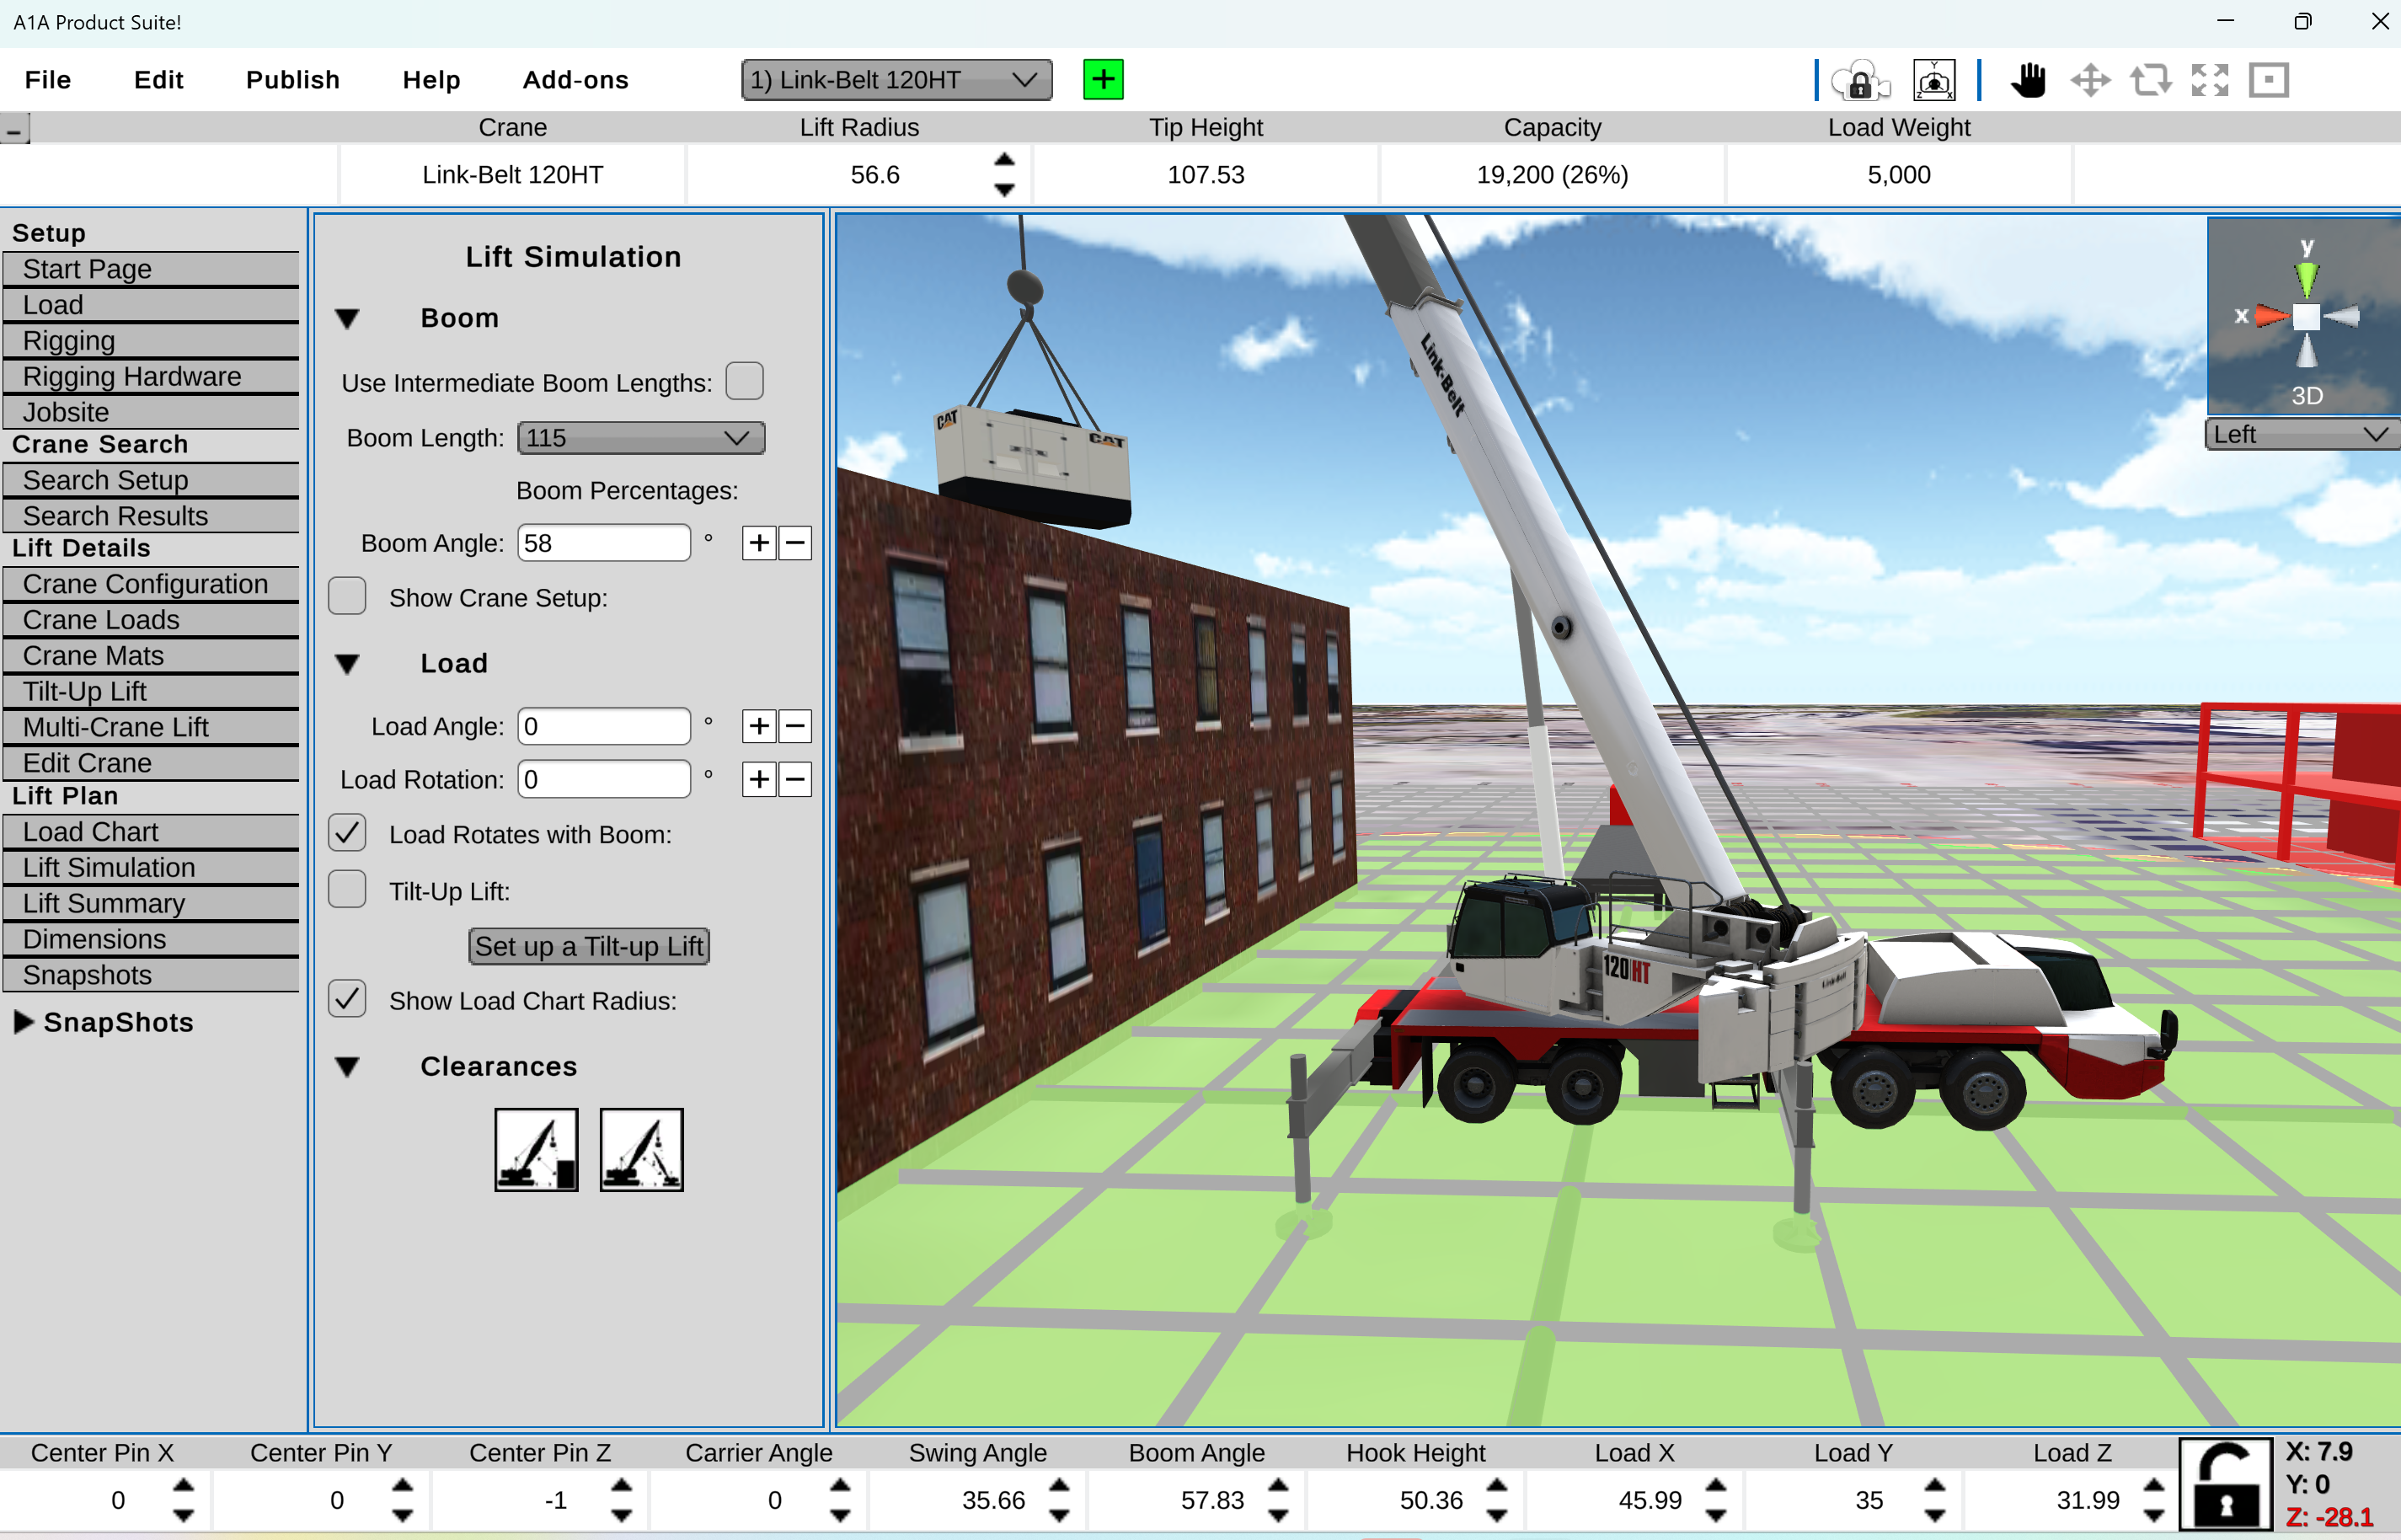Enable Use Intermediate Boom Lengths checkbox
This screenshot has width=2401, height=1540.
(x=744, y=381)
